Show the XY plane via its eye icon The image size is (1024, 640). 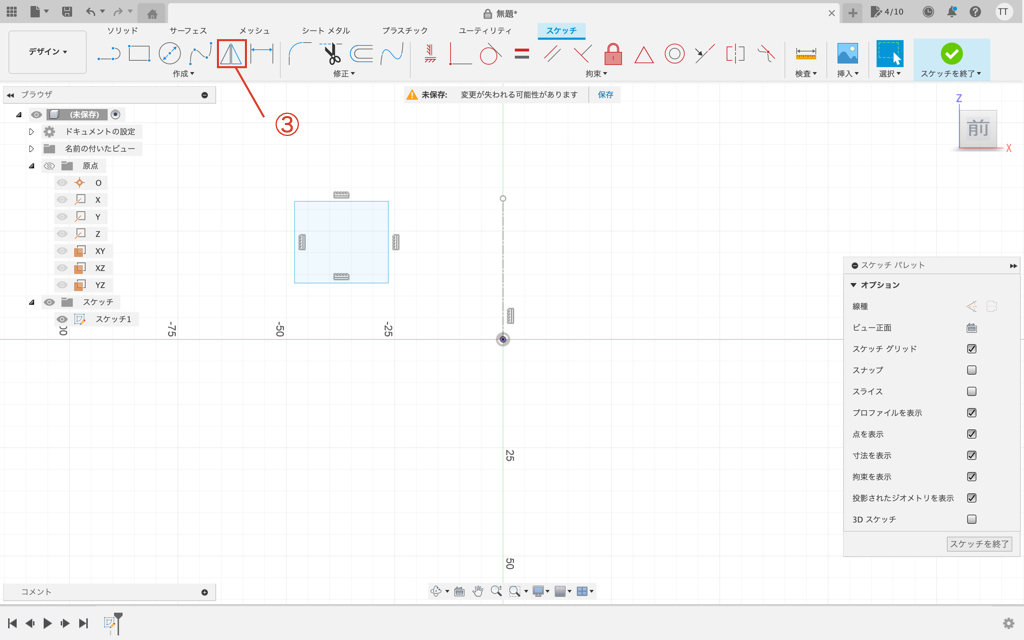tap(62, 251)
